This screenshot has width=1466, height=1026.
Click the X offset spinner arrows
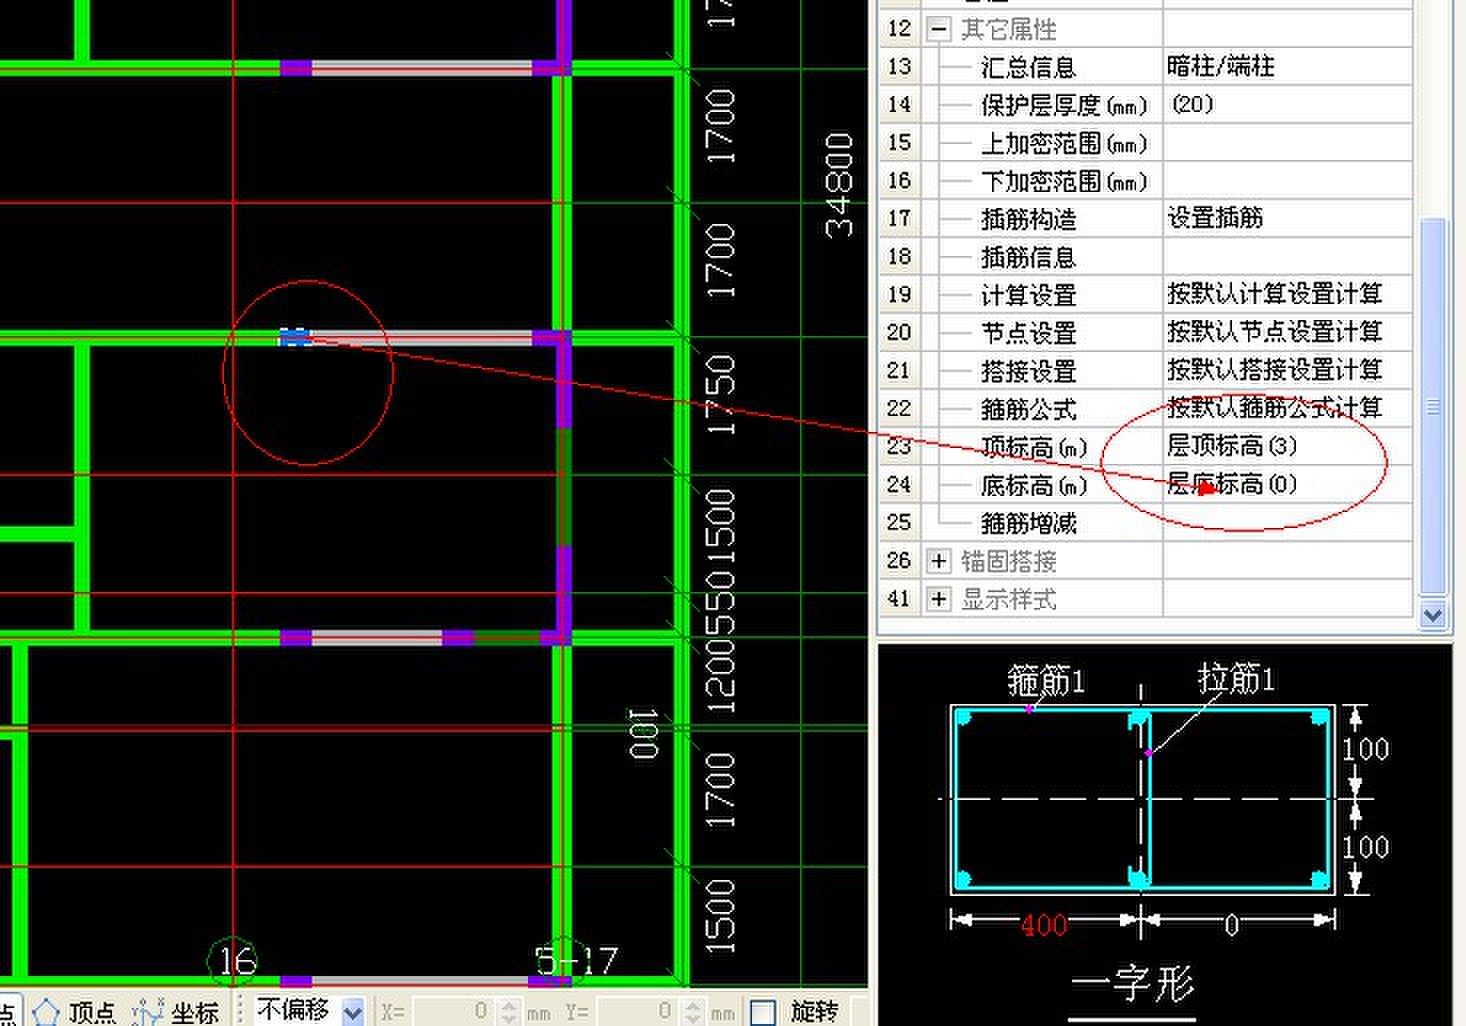508,1012
